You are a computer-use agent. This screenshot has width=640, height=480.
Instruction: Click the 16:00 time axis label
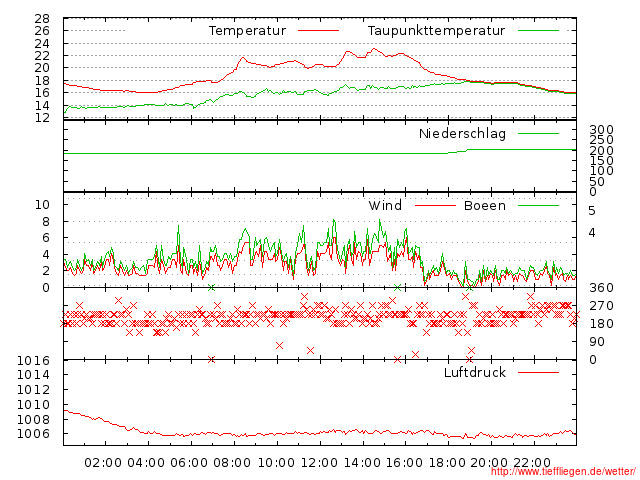click(x=404, y=463)
